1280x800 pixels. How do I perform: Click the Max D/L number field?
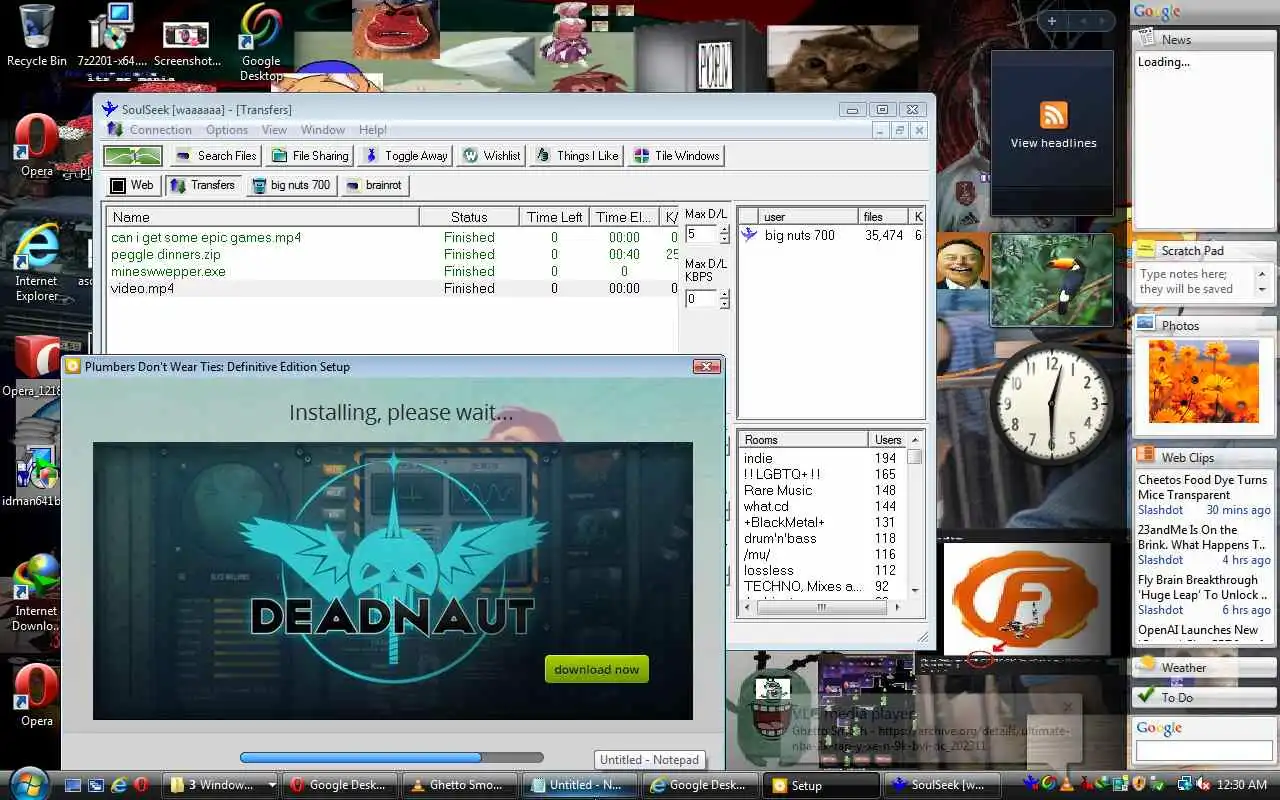click(x=701, y=235)
